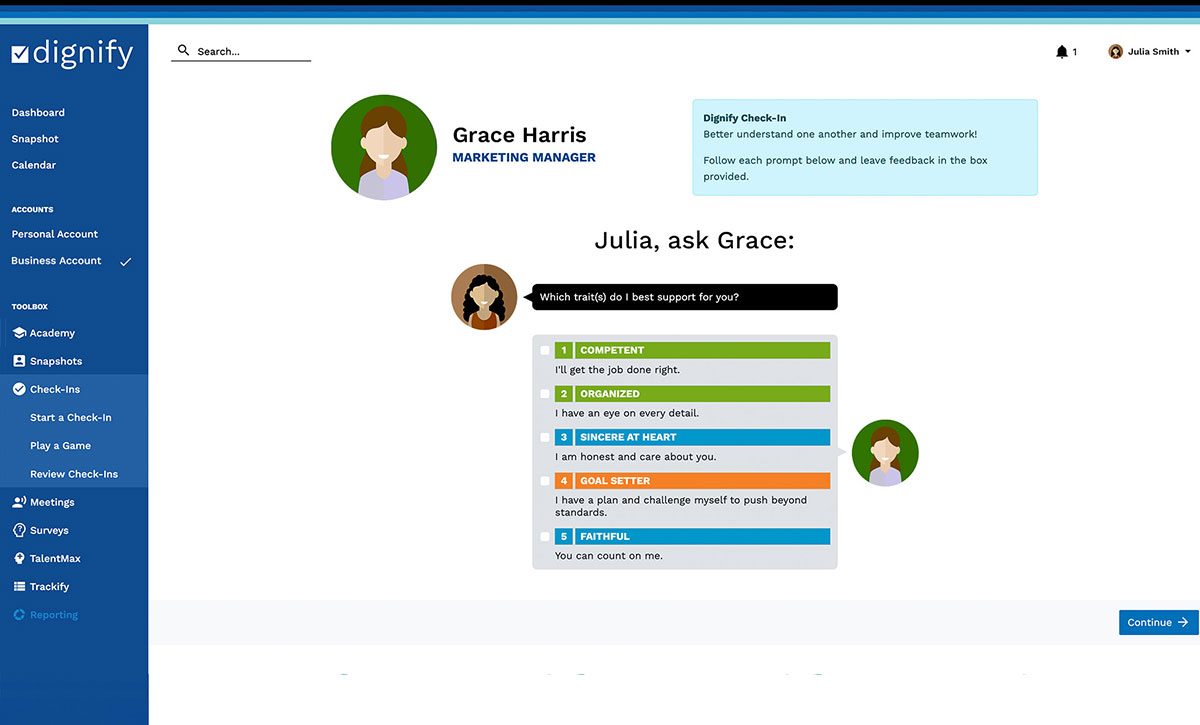Tick the Sincere at Heart checkbox

click(545, 437)
